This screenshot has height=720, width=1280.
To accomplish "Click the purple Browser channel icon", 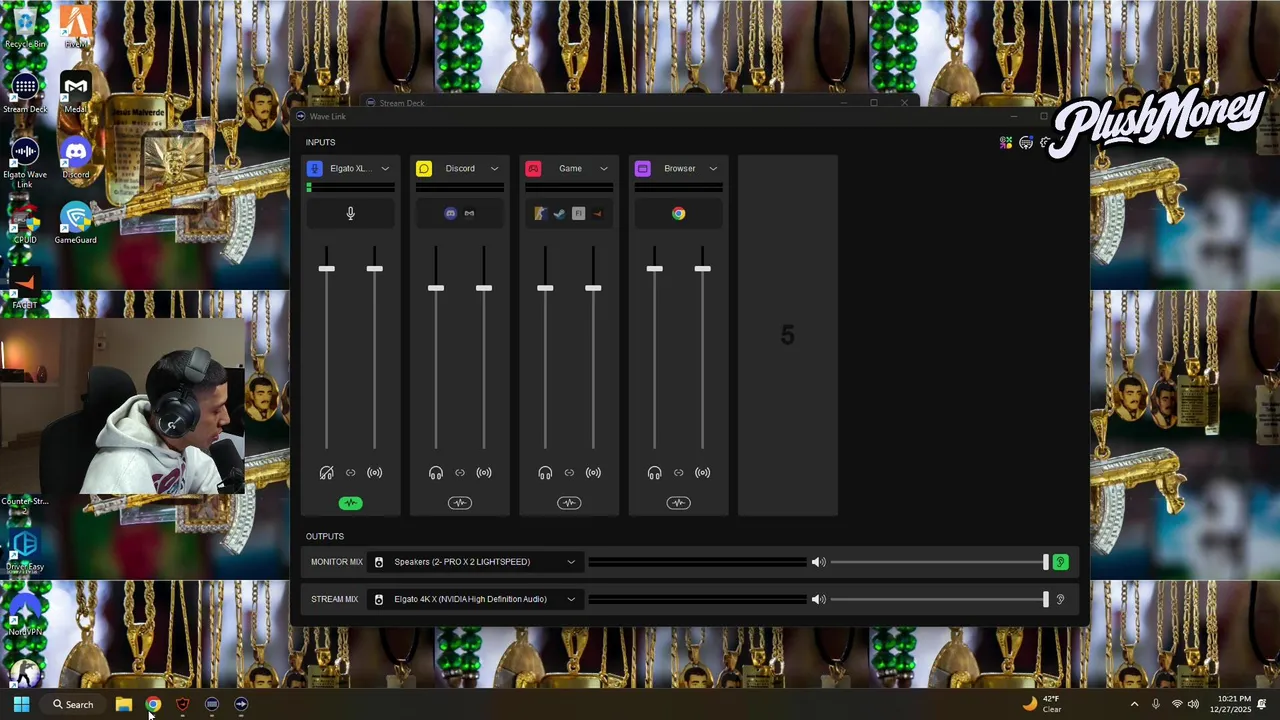I will pos(642,168).
